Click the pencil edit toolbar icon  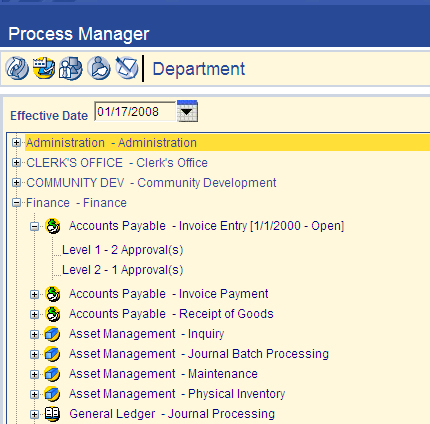(x=127, y=68)
